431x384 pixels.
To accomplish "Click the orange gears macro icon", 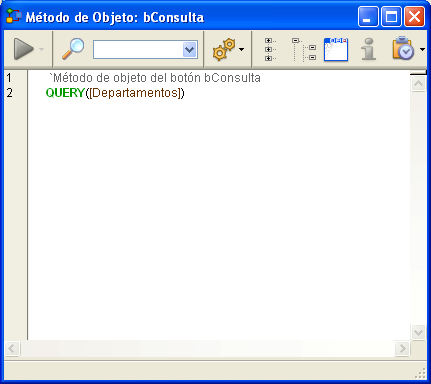I will point(224,49).
